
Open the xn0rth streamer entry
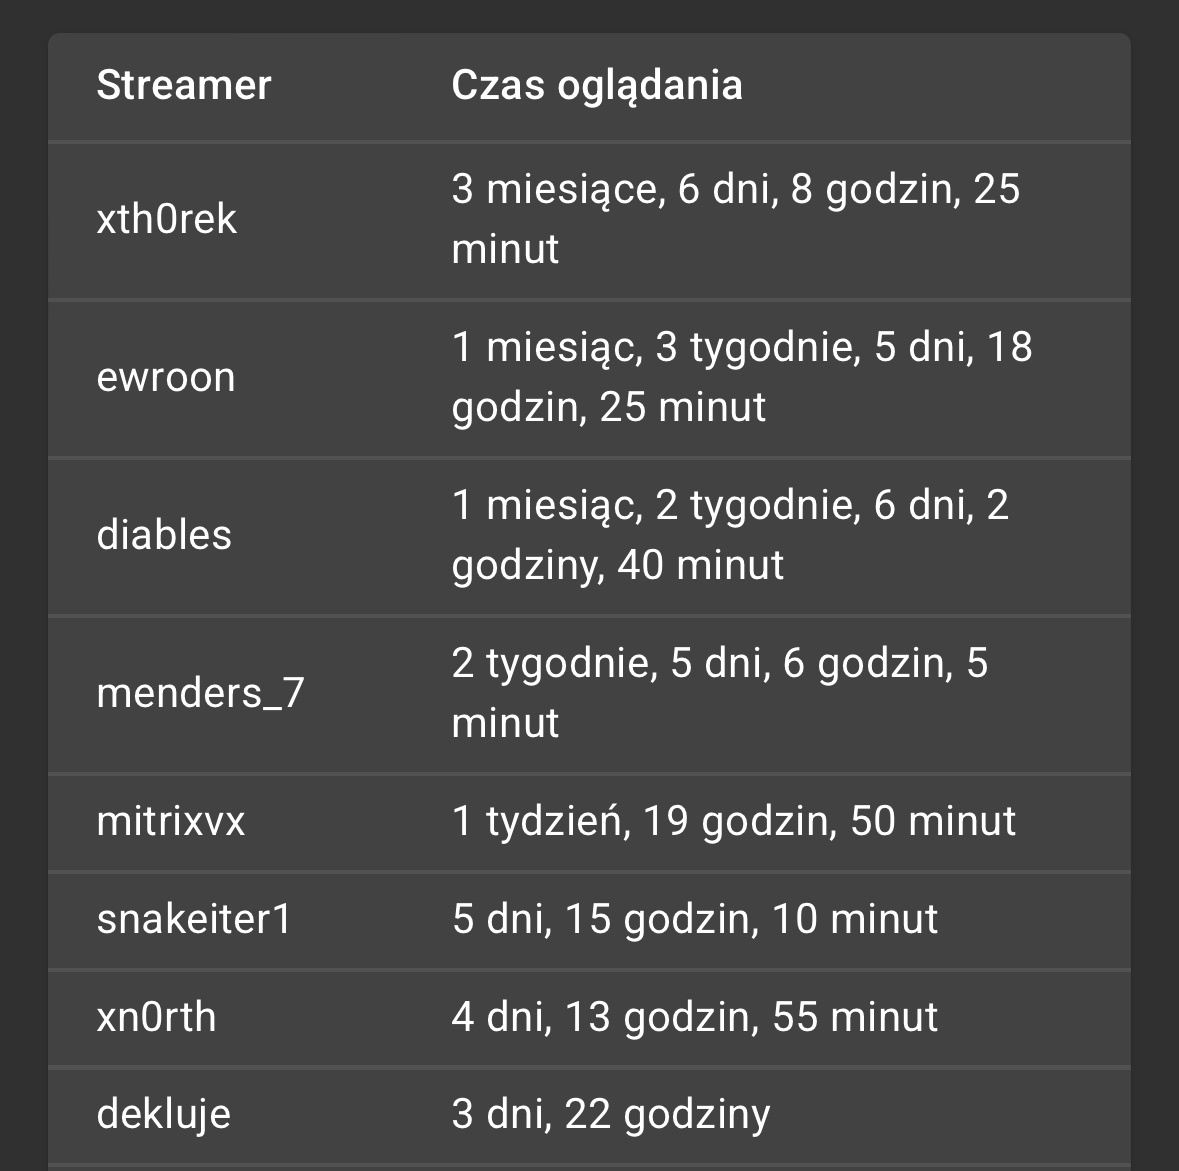click(156, 1017)
